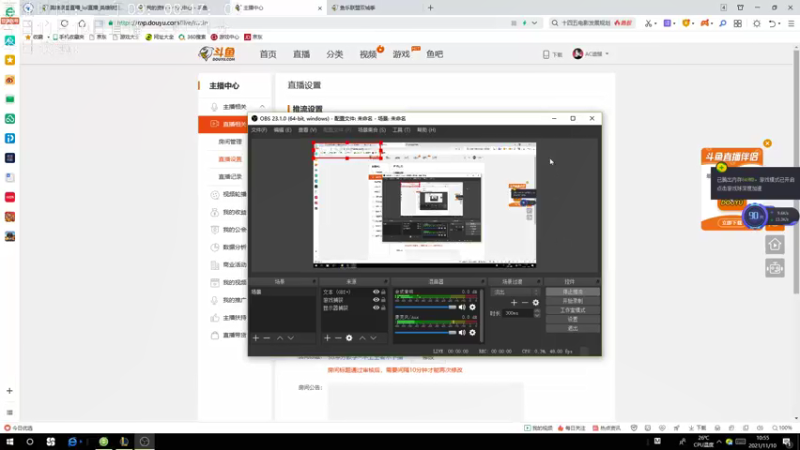Viewport: 800px width, 450px height.
Task: Toggle visibility eye of display capture source
Action: coord(376,308)
